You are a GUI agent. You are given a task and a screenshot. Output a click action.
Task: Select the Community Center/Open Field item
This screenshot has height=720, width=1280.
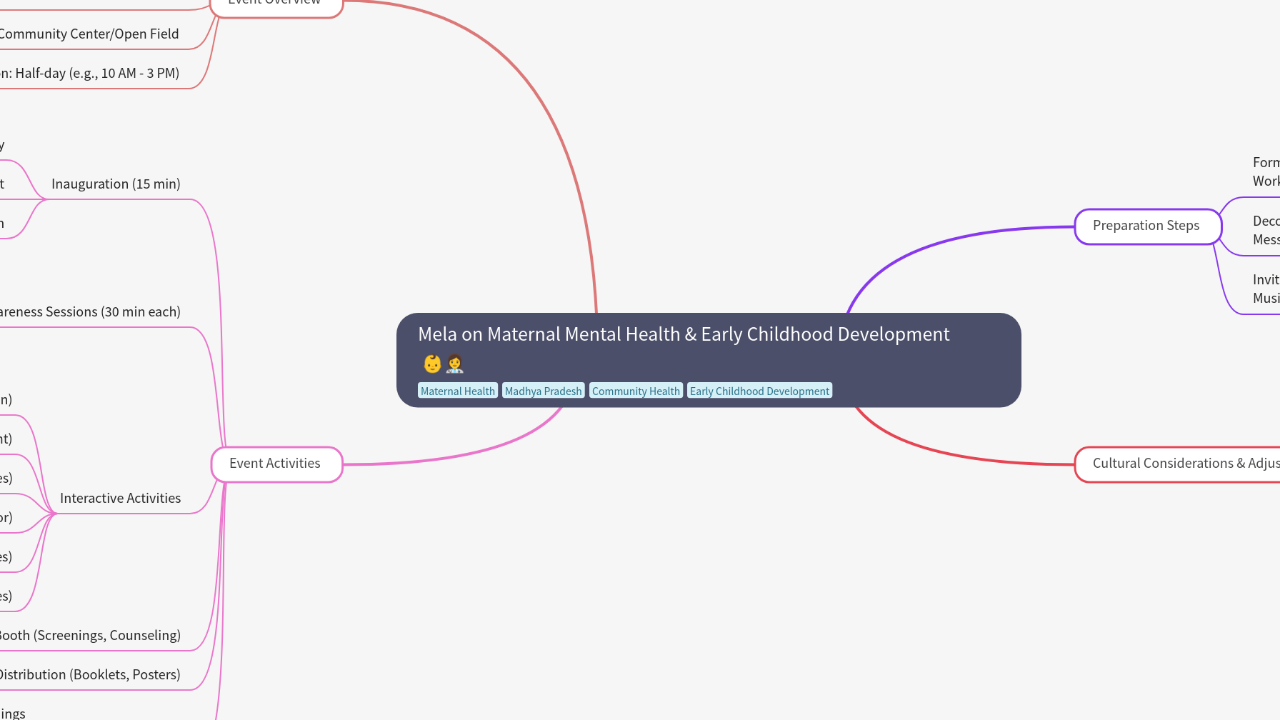tap(88, 34)
